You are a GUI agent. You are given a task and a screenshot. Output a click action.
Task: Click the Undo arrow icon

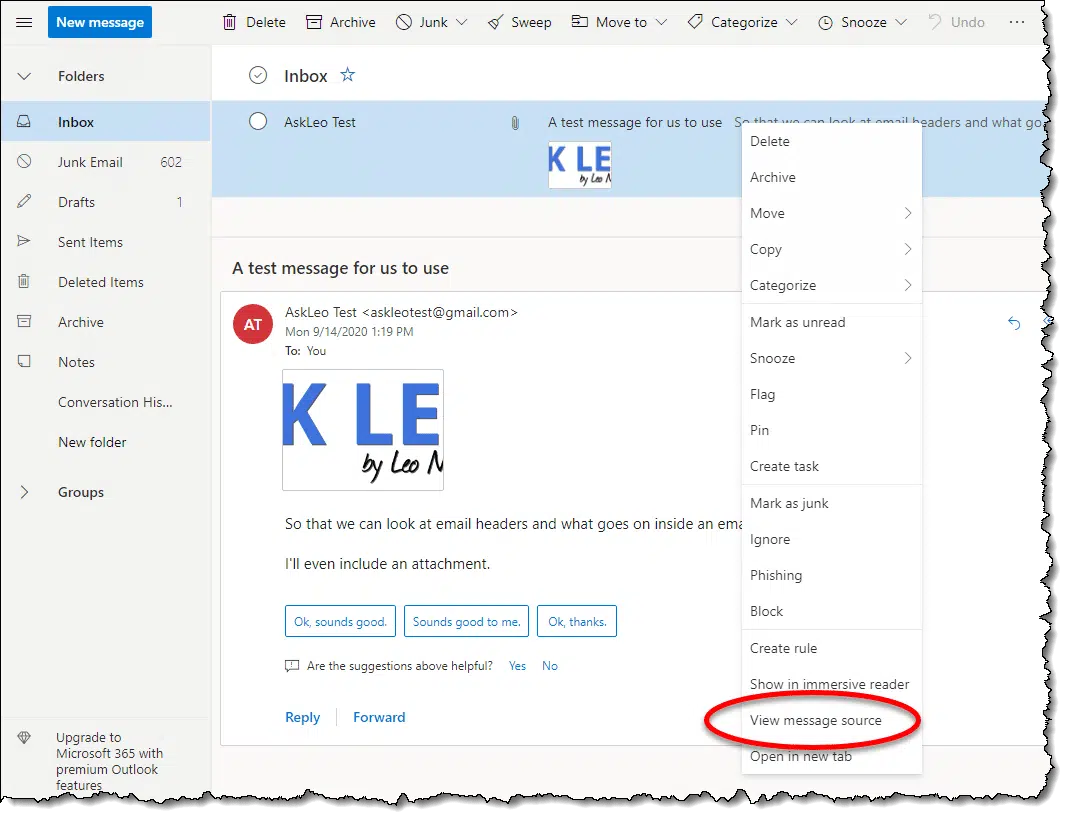pos(935,22)
